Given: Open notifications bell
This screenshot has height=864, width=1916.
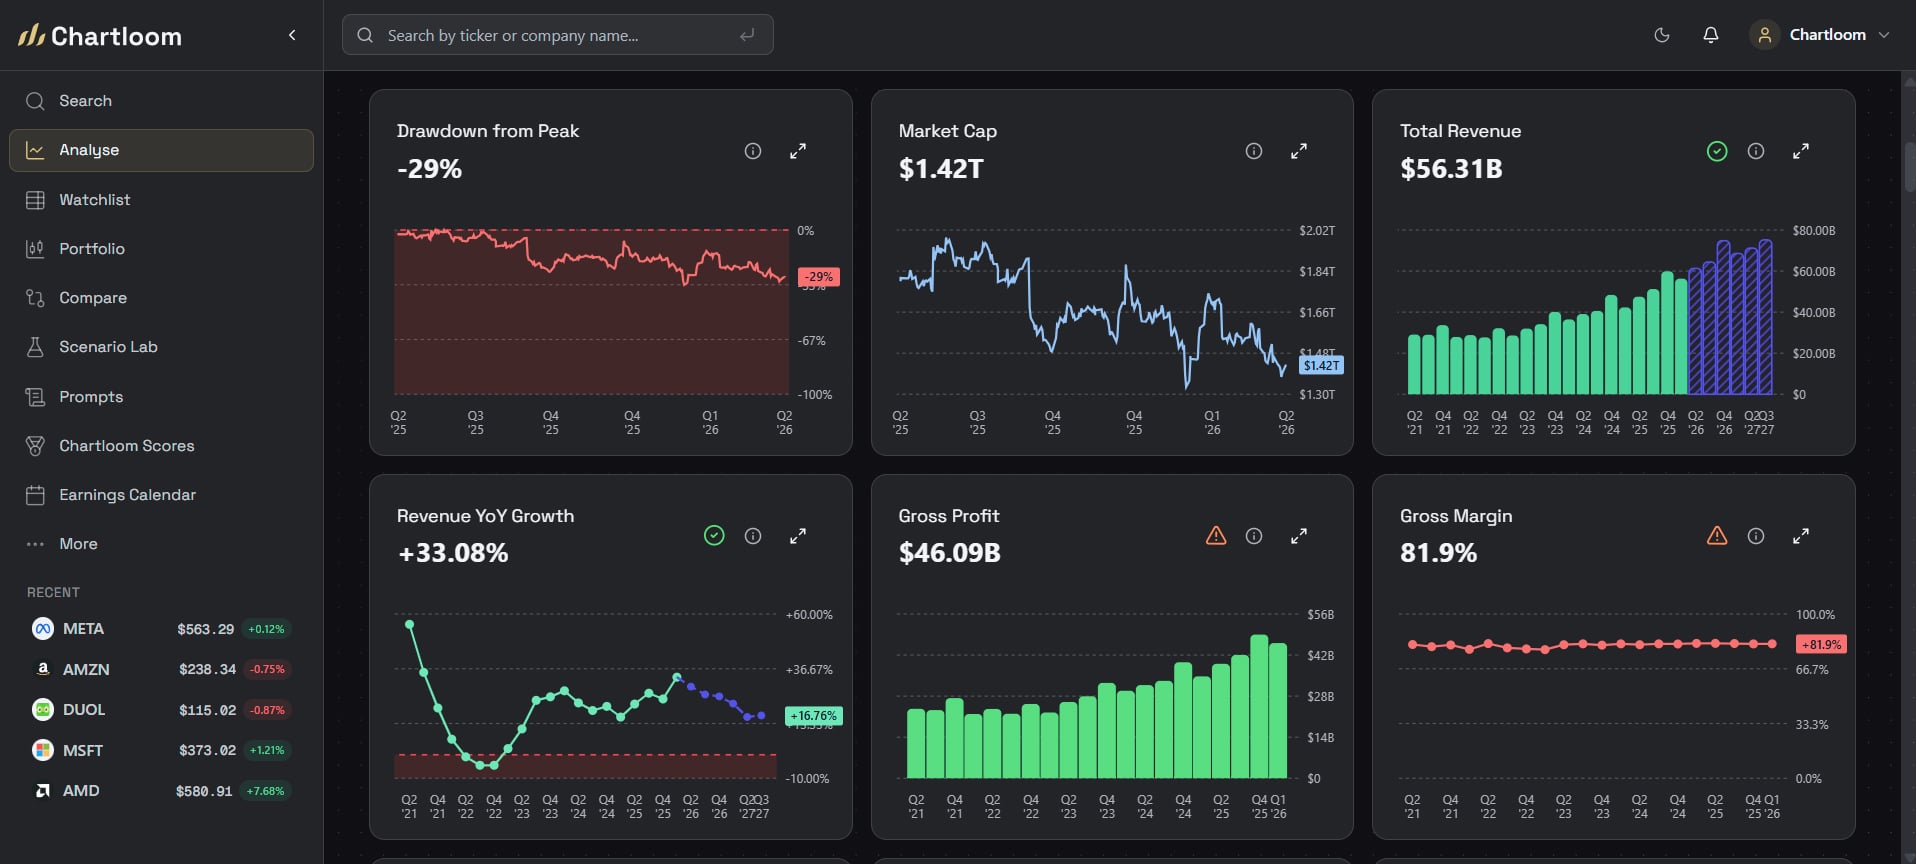Looking at the screenshot, I should (x=1711, y=35).
